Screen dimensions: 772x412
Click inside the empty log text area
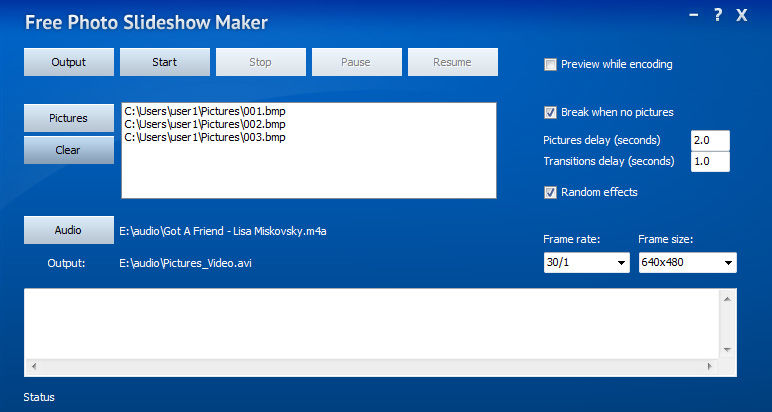[x=371, y=324]
